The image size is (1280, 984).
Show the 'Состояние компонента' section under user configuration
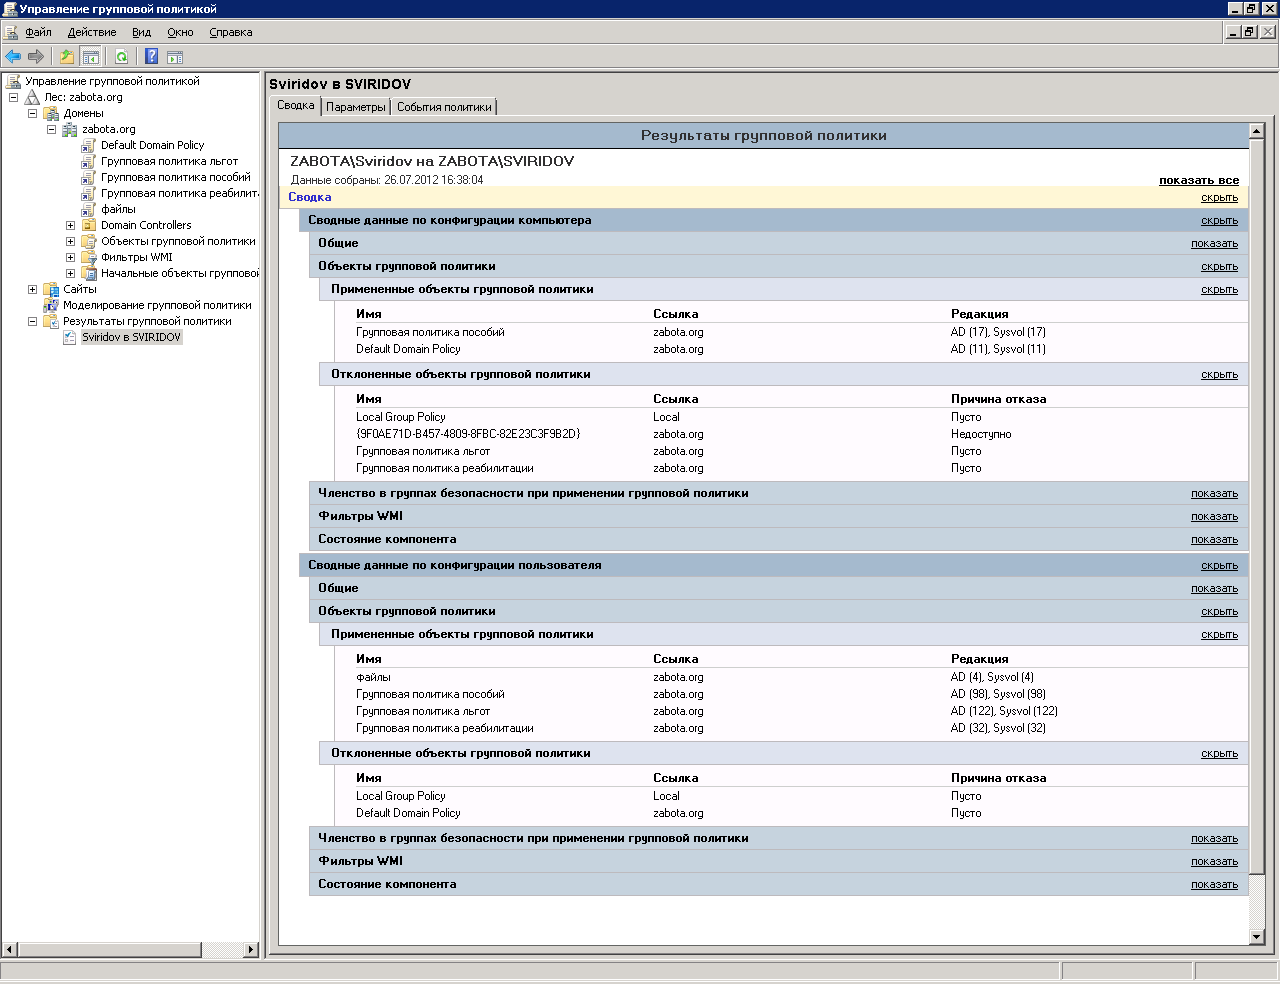tap(1214, 884)
